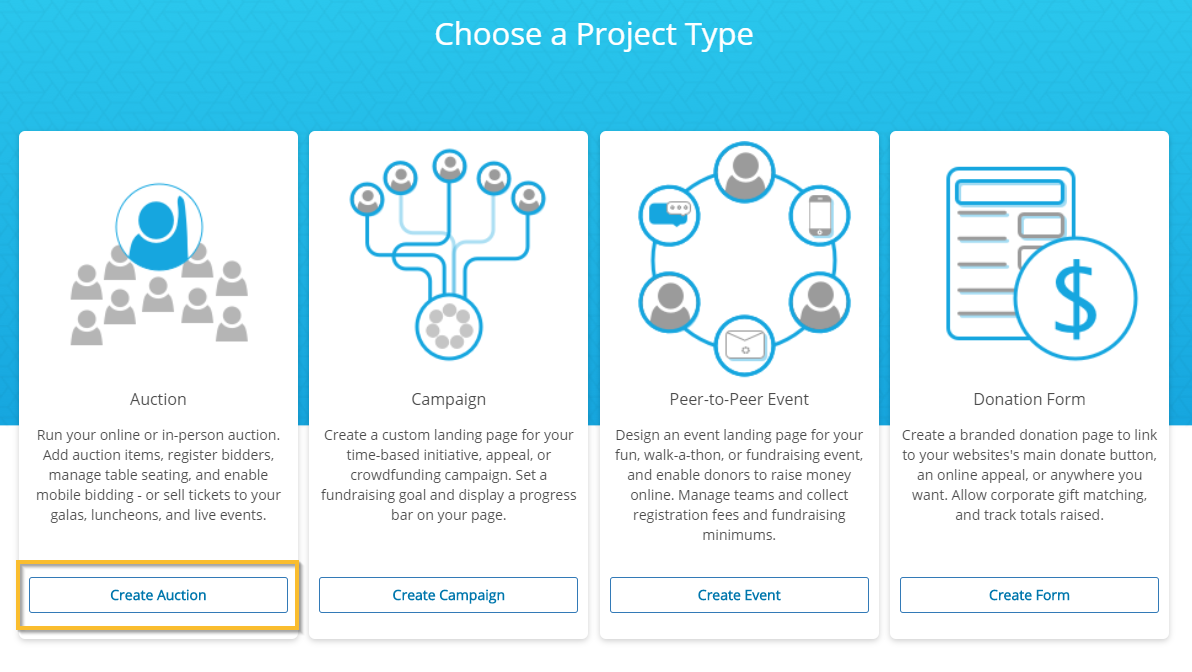Click the Create Form button
This screenshot has width=1192, height=672.
(x=1029, y=595)
